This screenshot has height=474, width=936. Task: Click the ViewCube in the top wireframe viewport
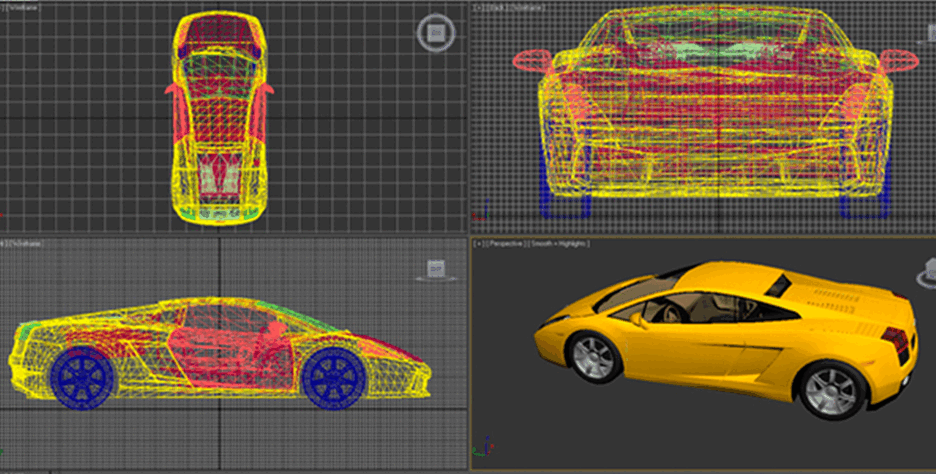point(436,33)
